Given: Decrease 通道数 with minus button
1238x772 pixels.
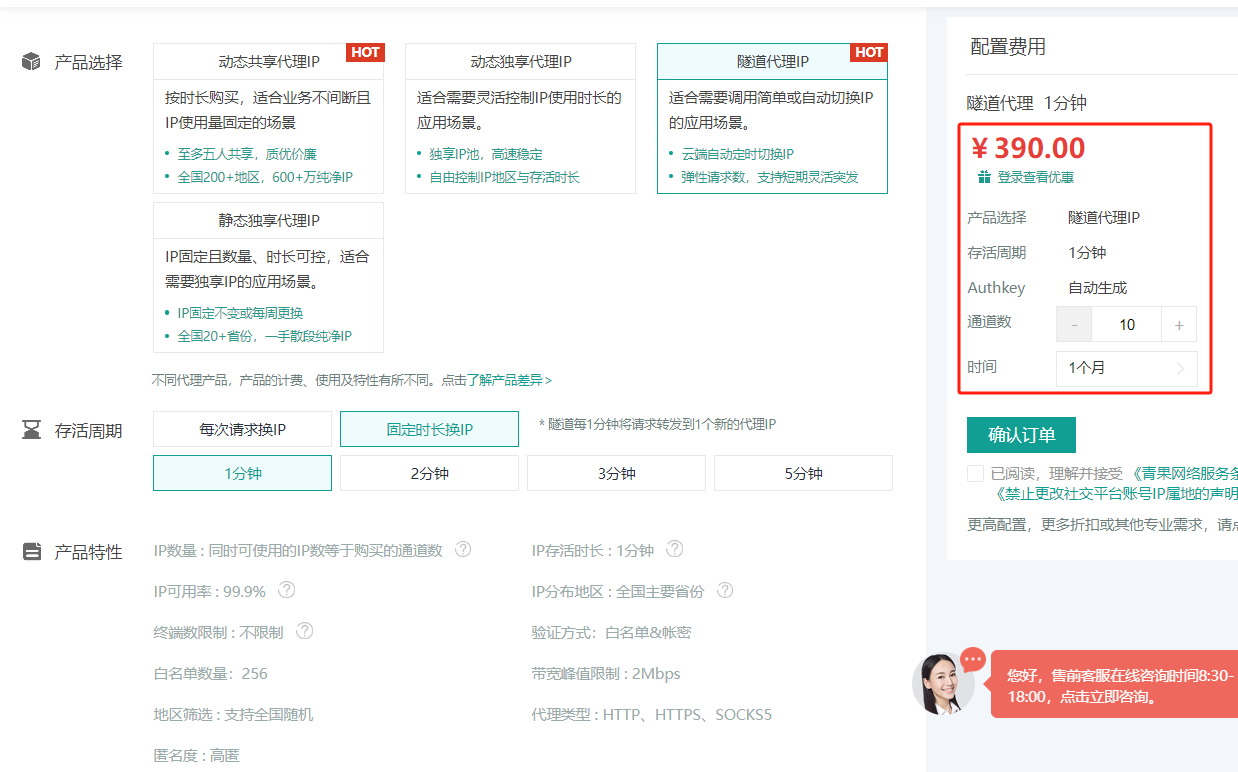Looking at the screenshot, I should tap(1074, 325).
